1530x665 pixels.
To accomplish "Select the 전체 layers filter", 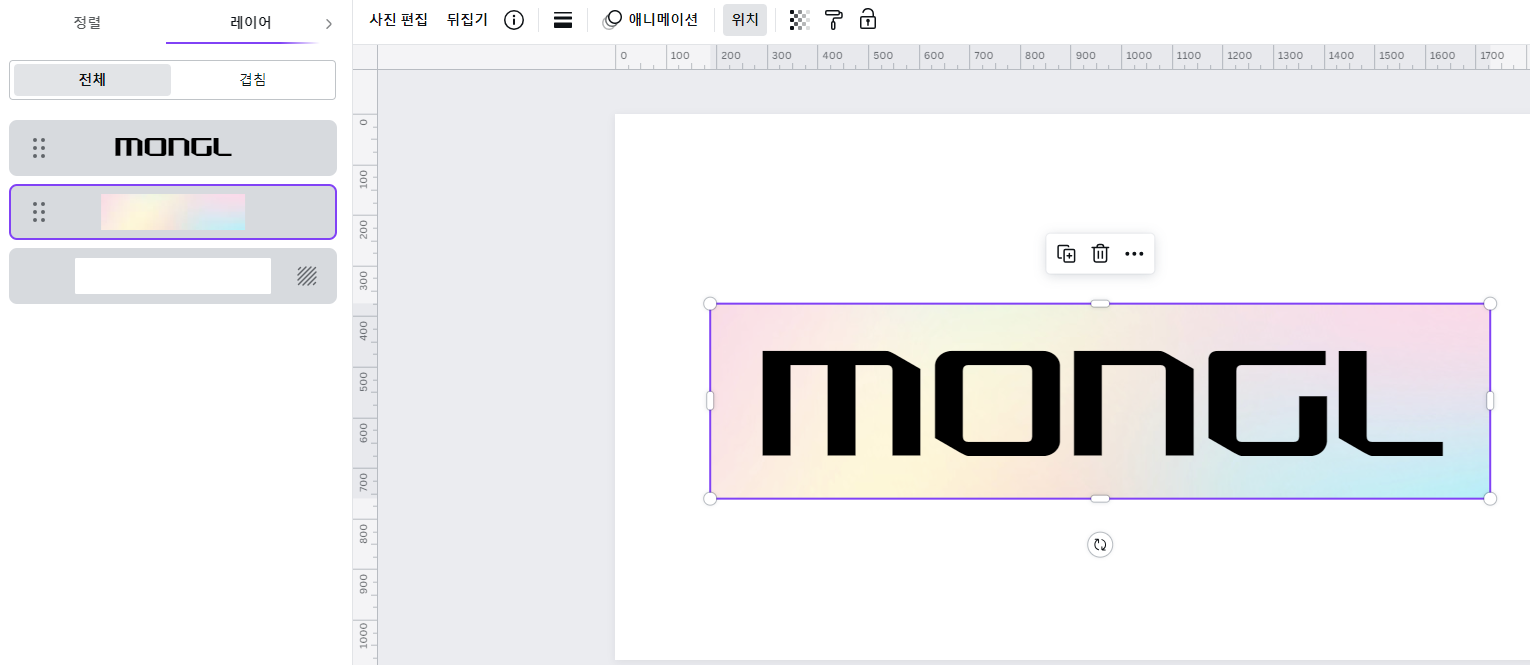I will [92, 80].
